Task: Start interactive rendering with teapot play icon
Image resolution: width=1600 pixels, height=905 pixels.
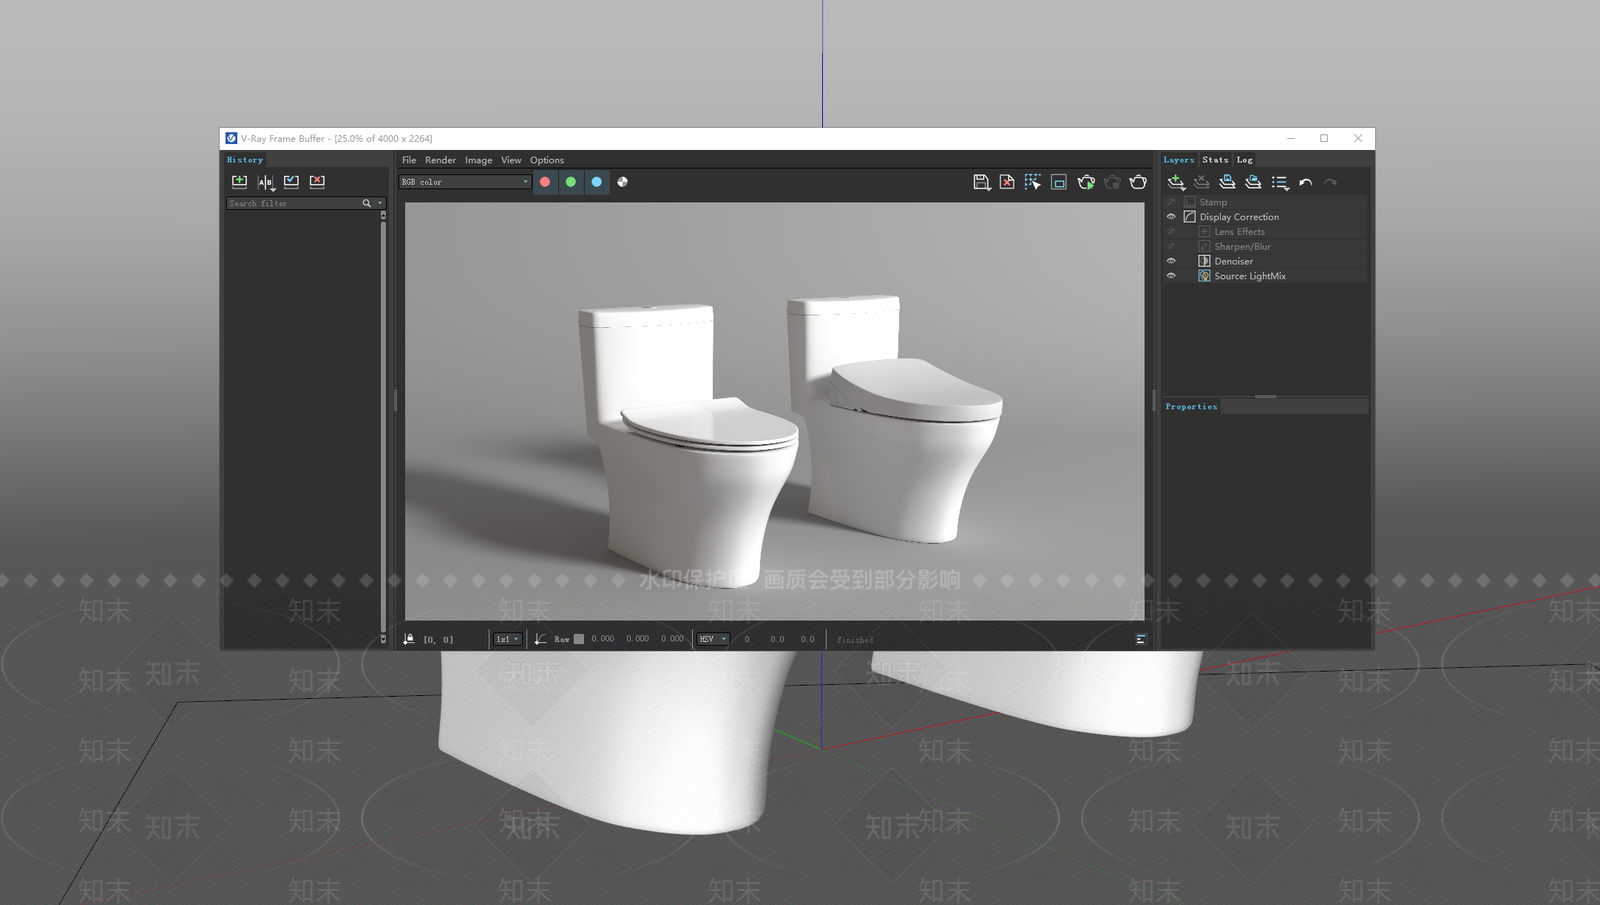Action: (x=1086, y=182)
